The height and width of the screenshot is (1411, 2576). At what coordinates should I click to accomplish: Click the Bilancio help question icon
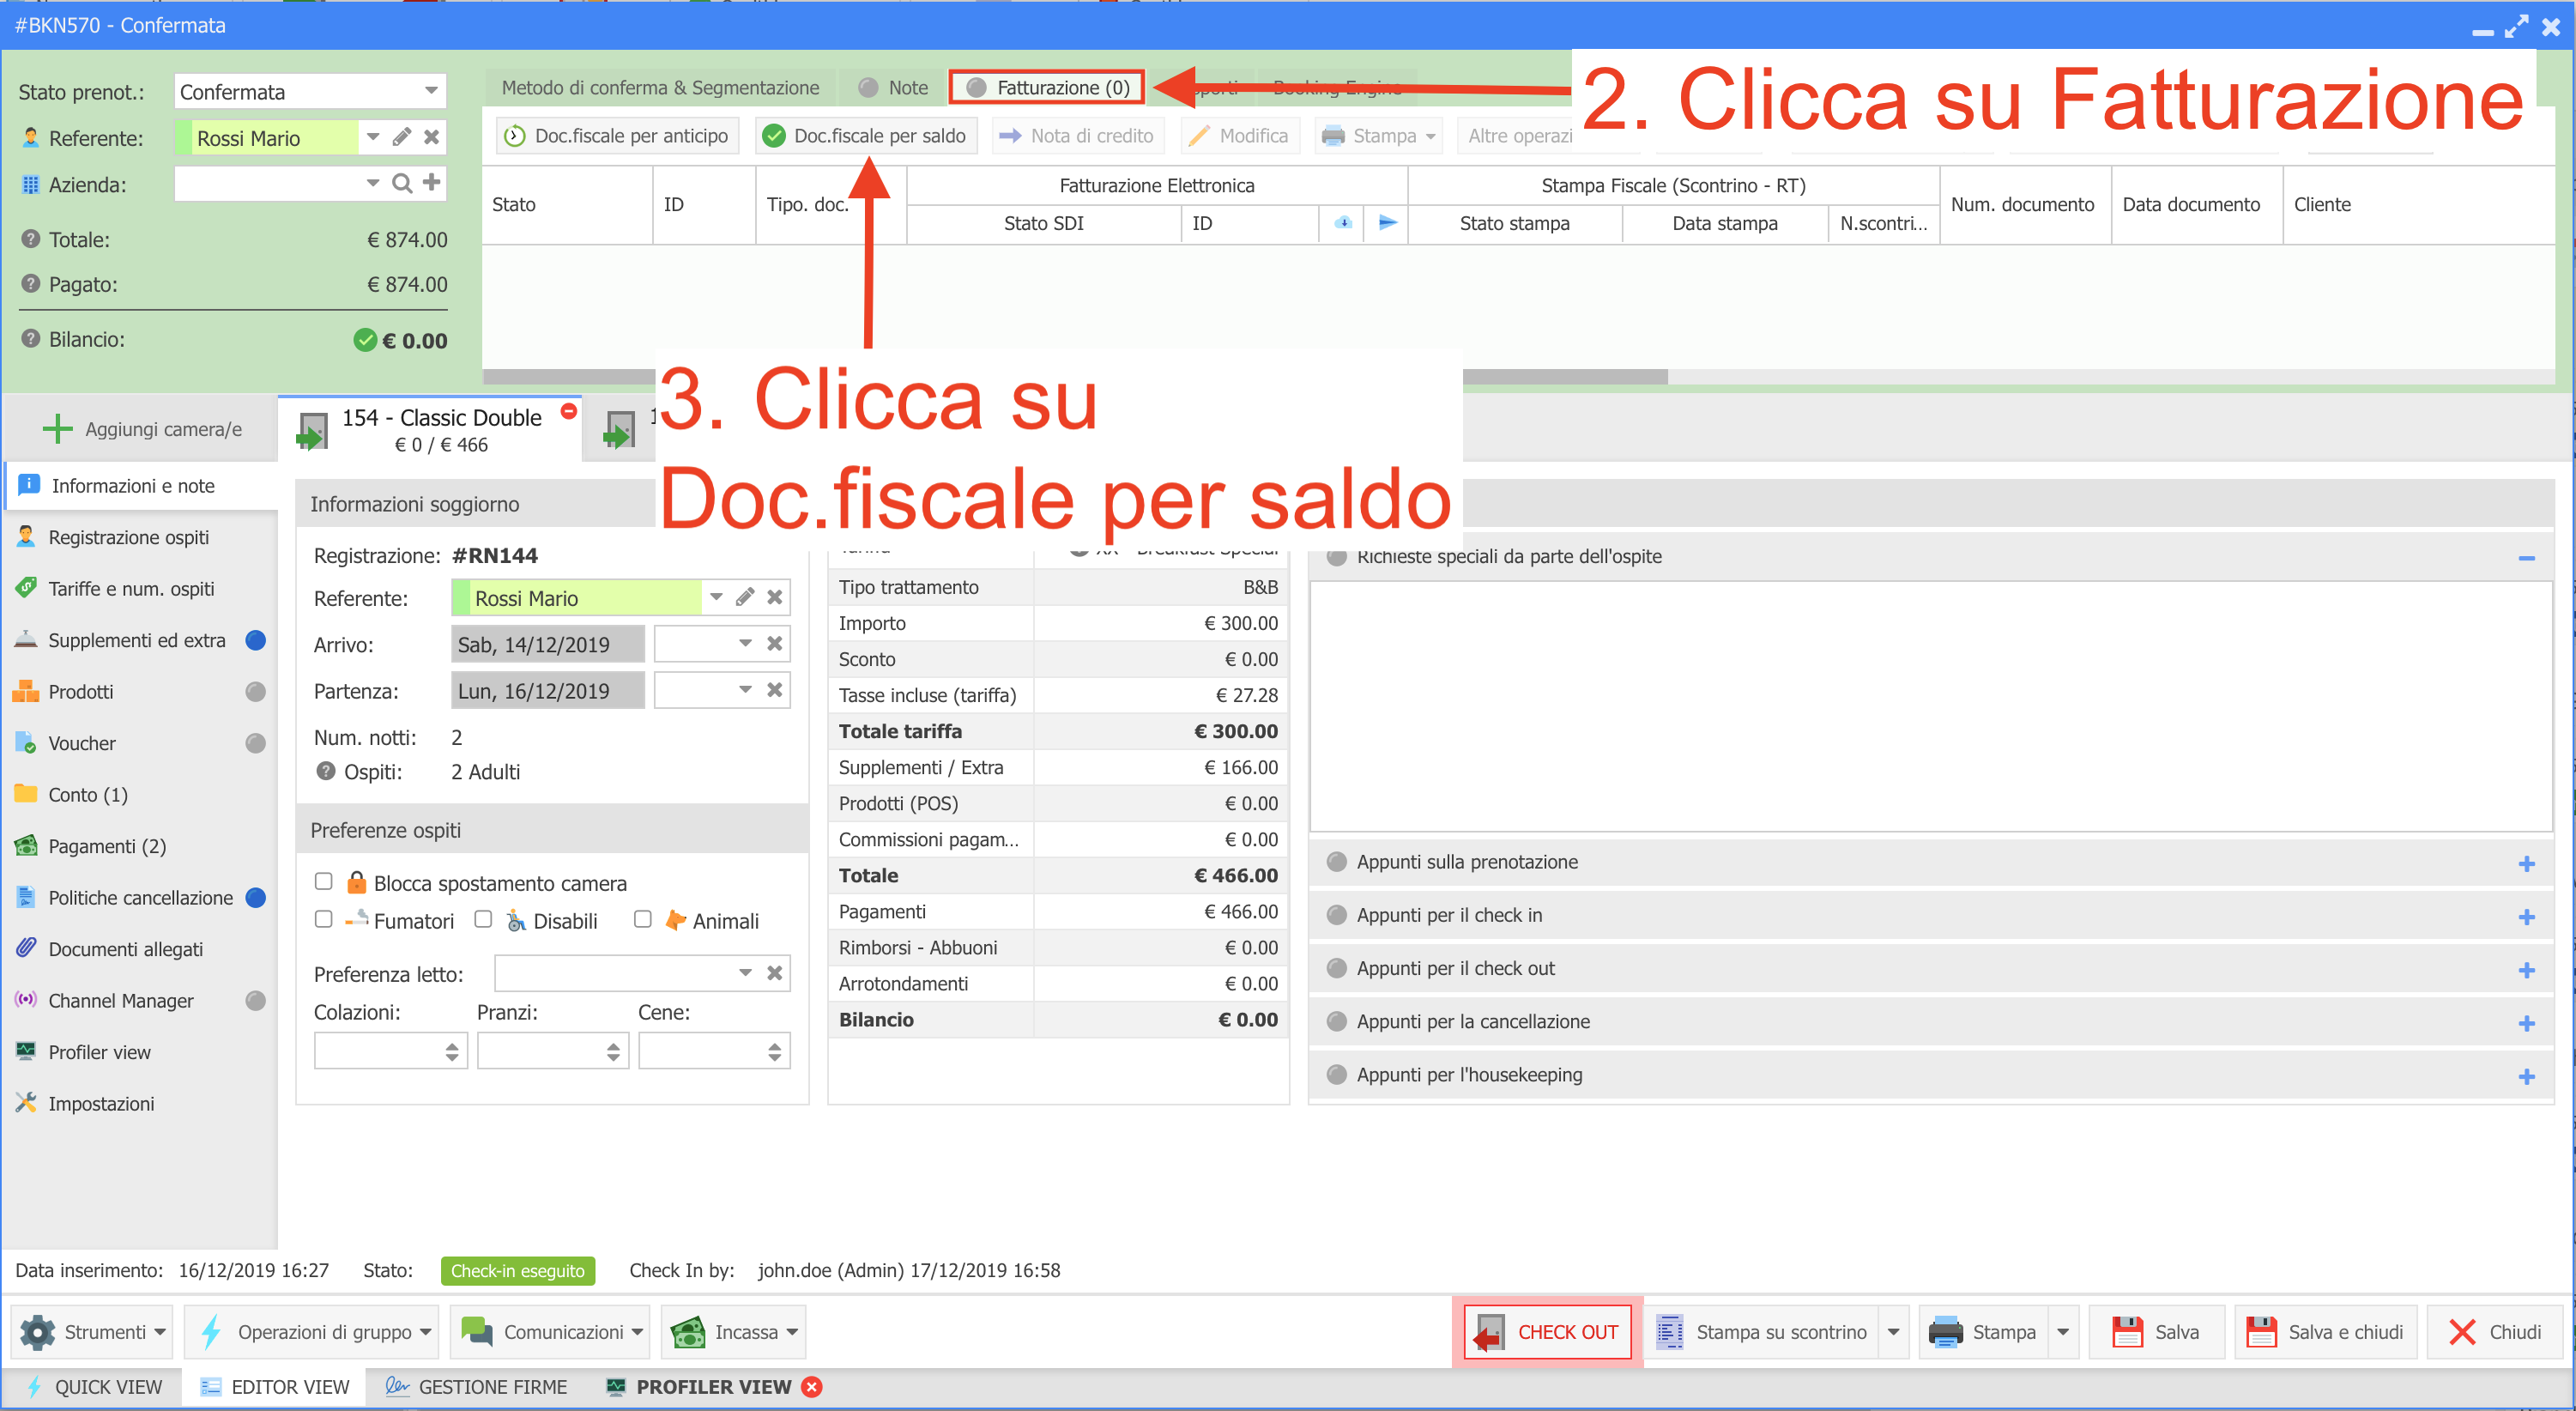click(31, 339)
